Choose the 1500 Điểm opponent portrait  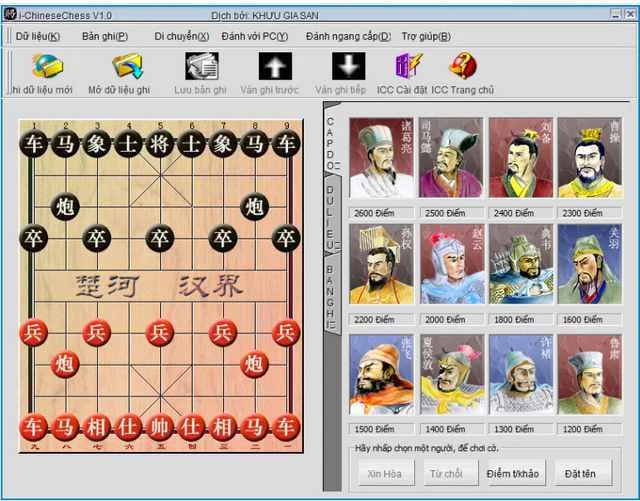pos(382,375)
